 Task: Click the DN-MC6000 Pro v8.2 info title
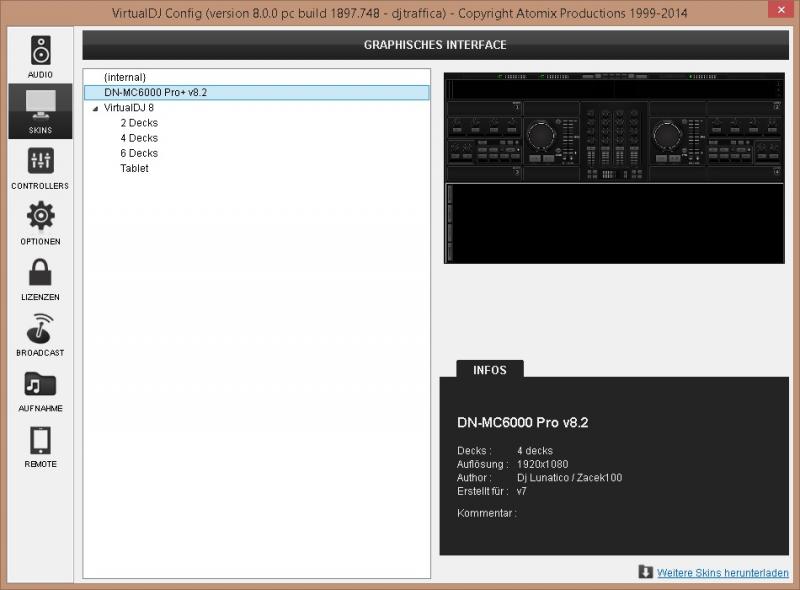[522, 423]
